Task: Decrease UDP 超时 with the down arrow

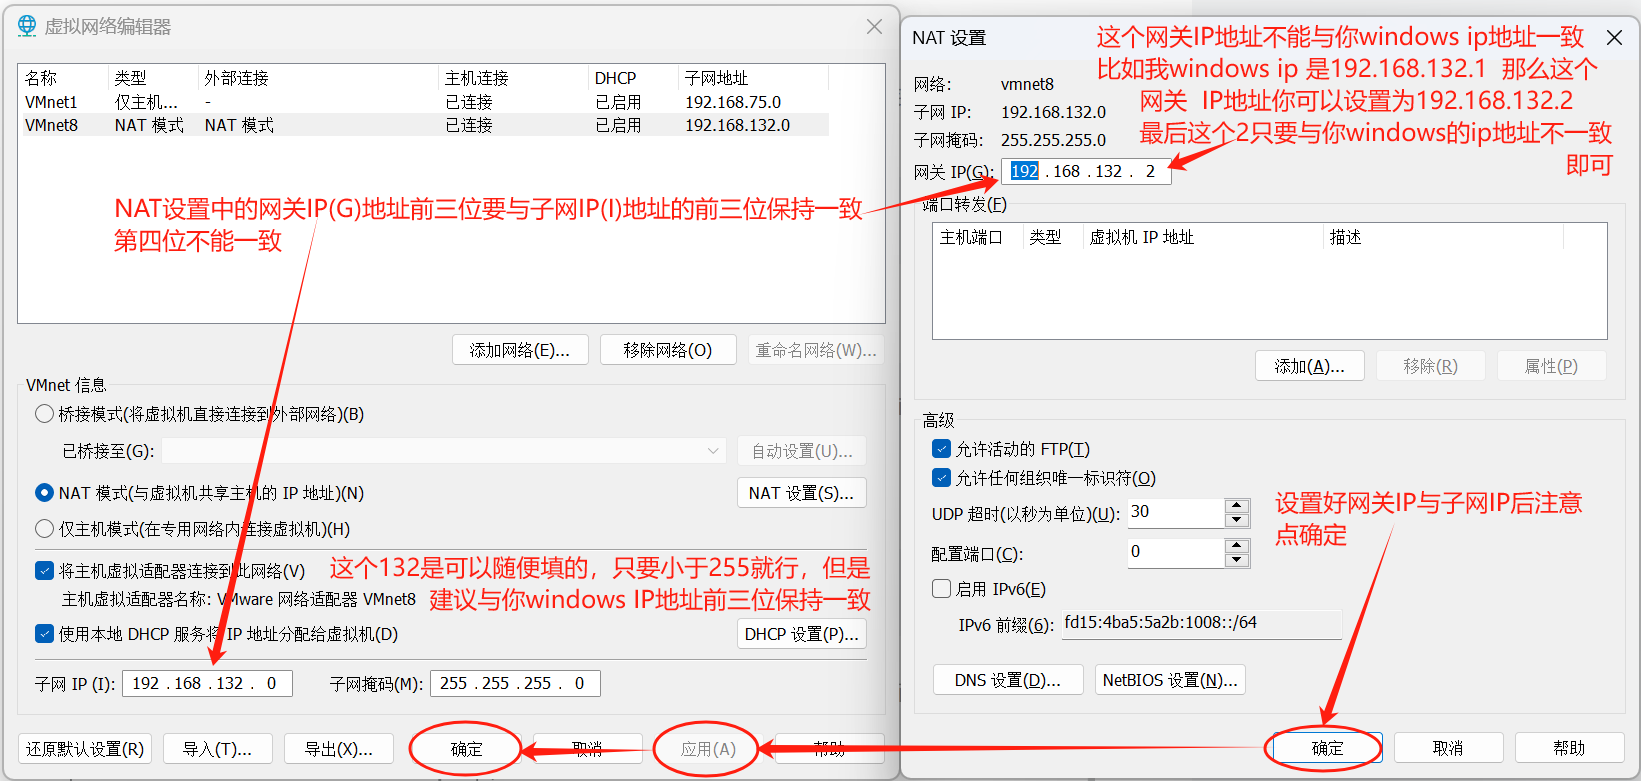Action: (1237, 520)
